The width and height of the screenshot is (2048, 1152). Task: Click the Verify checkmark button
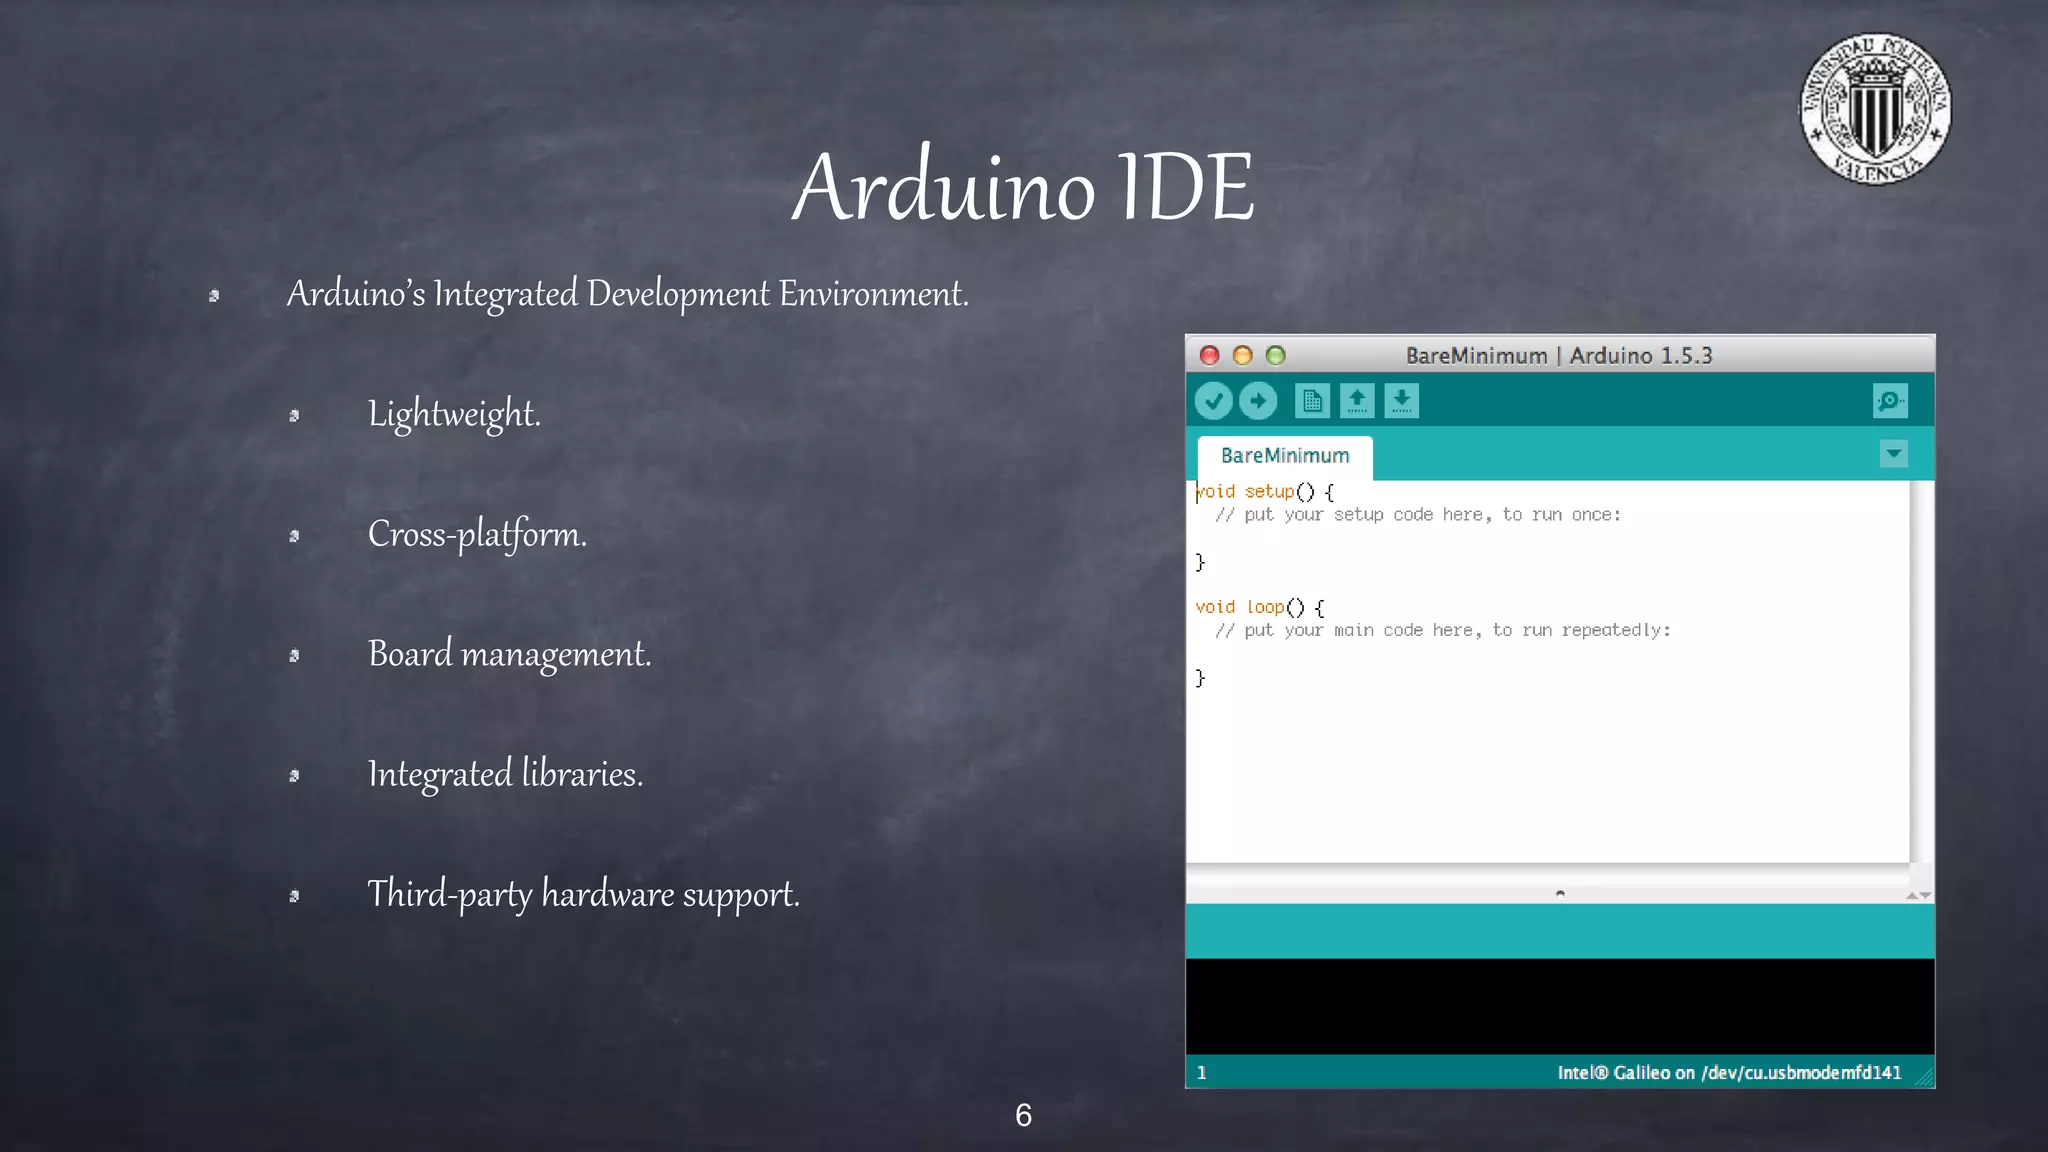[1213, 401]
